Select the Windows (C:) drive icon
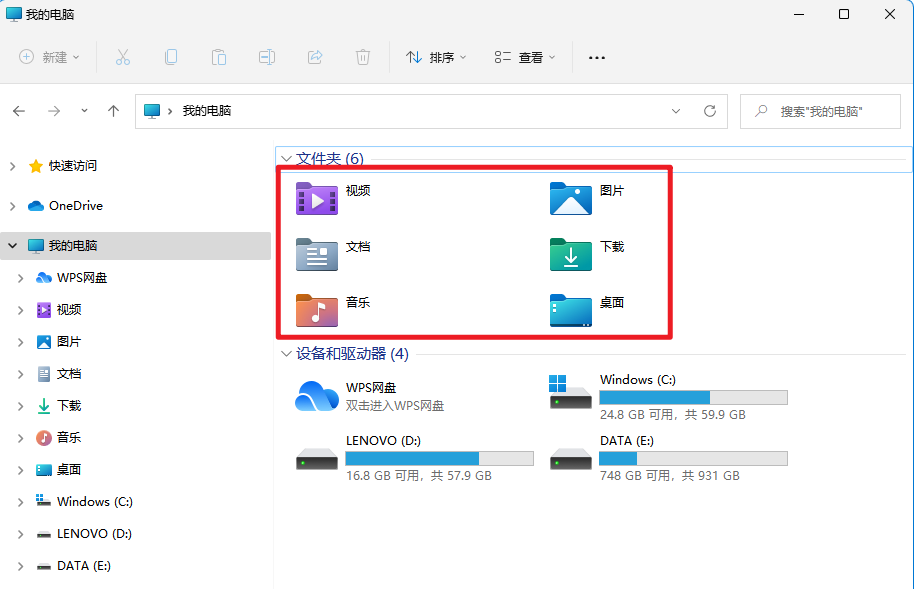 pyautogui.click(x=571, y=392)
